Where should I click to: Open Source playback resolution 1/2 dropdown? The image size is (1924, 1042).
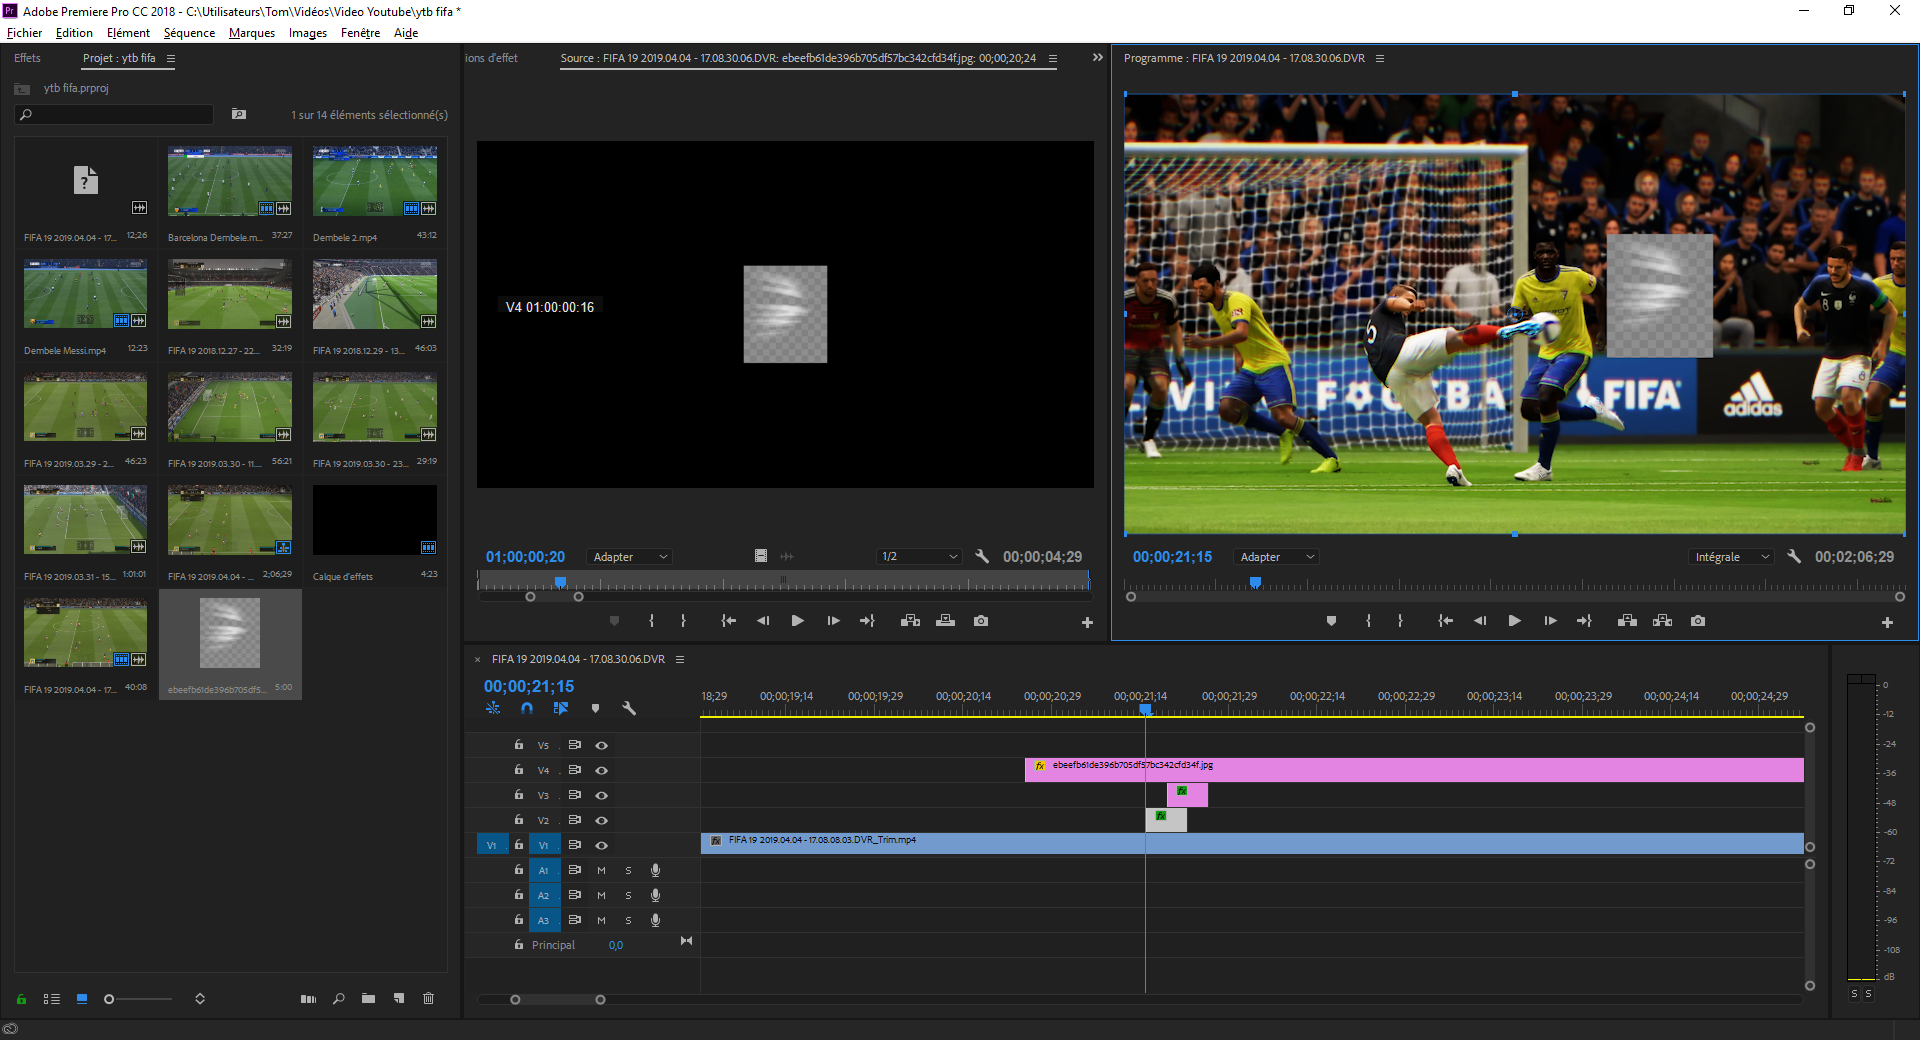(x=919, y=557)
